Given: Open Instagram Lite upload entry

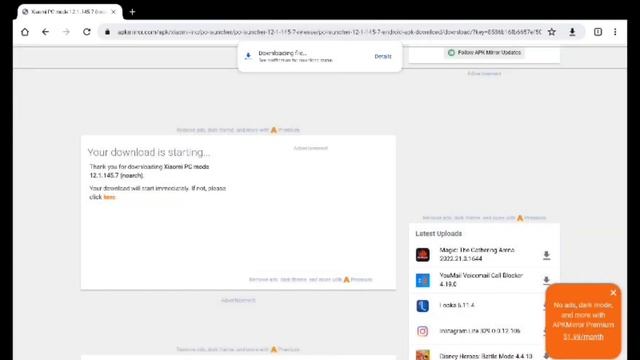Looking at the screenshot, I should pyautogui.click(x=480, y=331).
